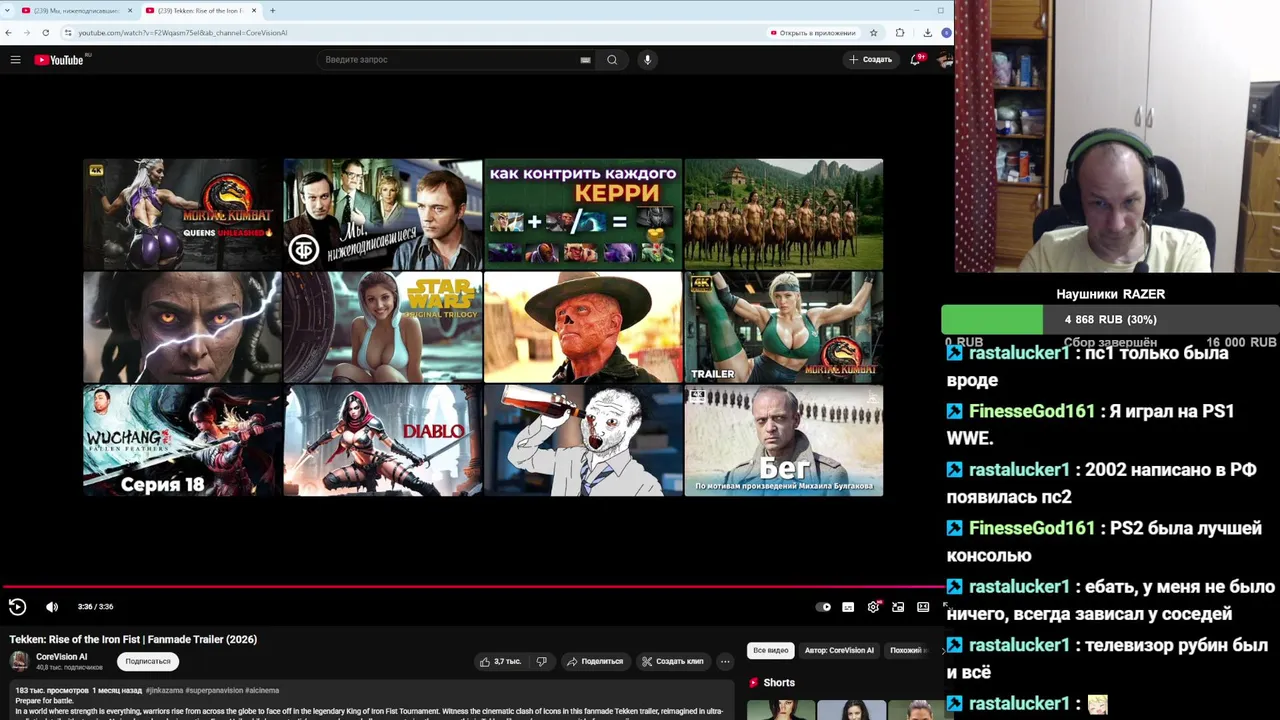
Task: Dislike the video with the thumbs-down
Action: pos(541,661)
